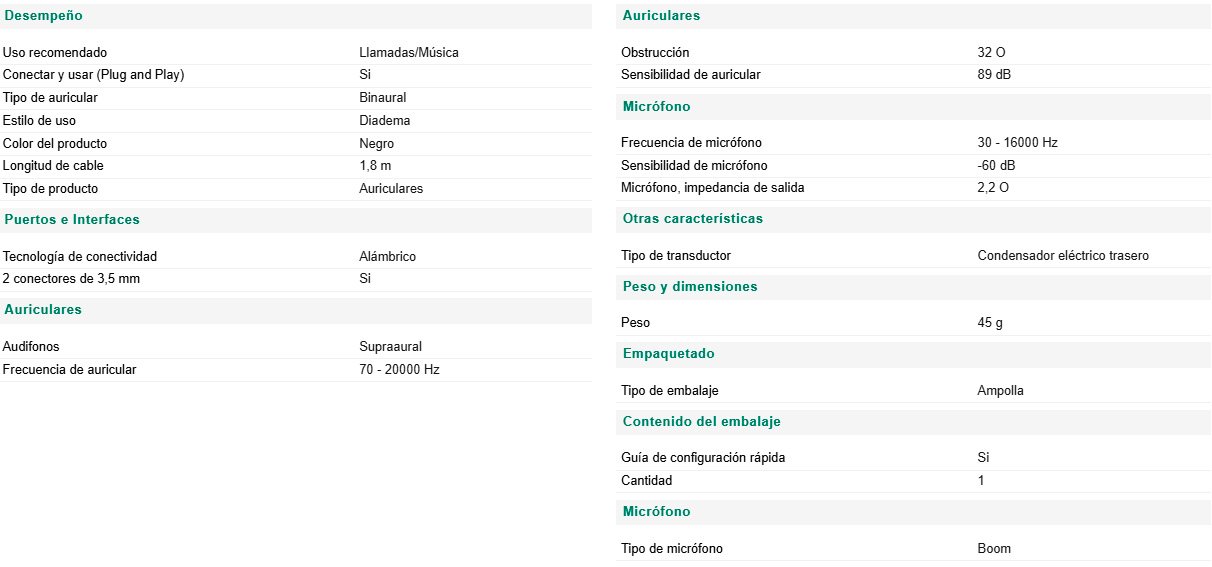Click the Conectar y usar (Plug and Play) label
The image size is (1212, 567).
(x=94, y=74)
